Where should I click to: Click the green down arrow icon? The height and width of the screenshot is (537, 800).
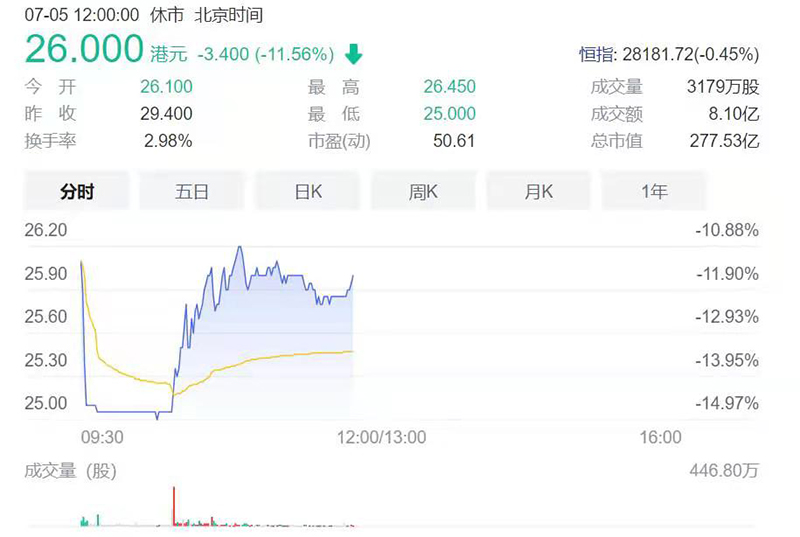[x=353, y=54]
